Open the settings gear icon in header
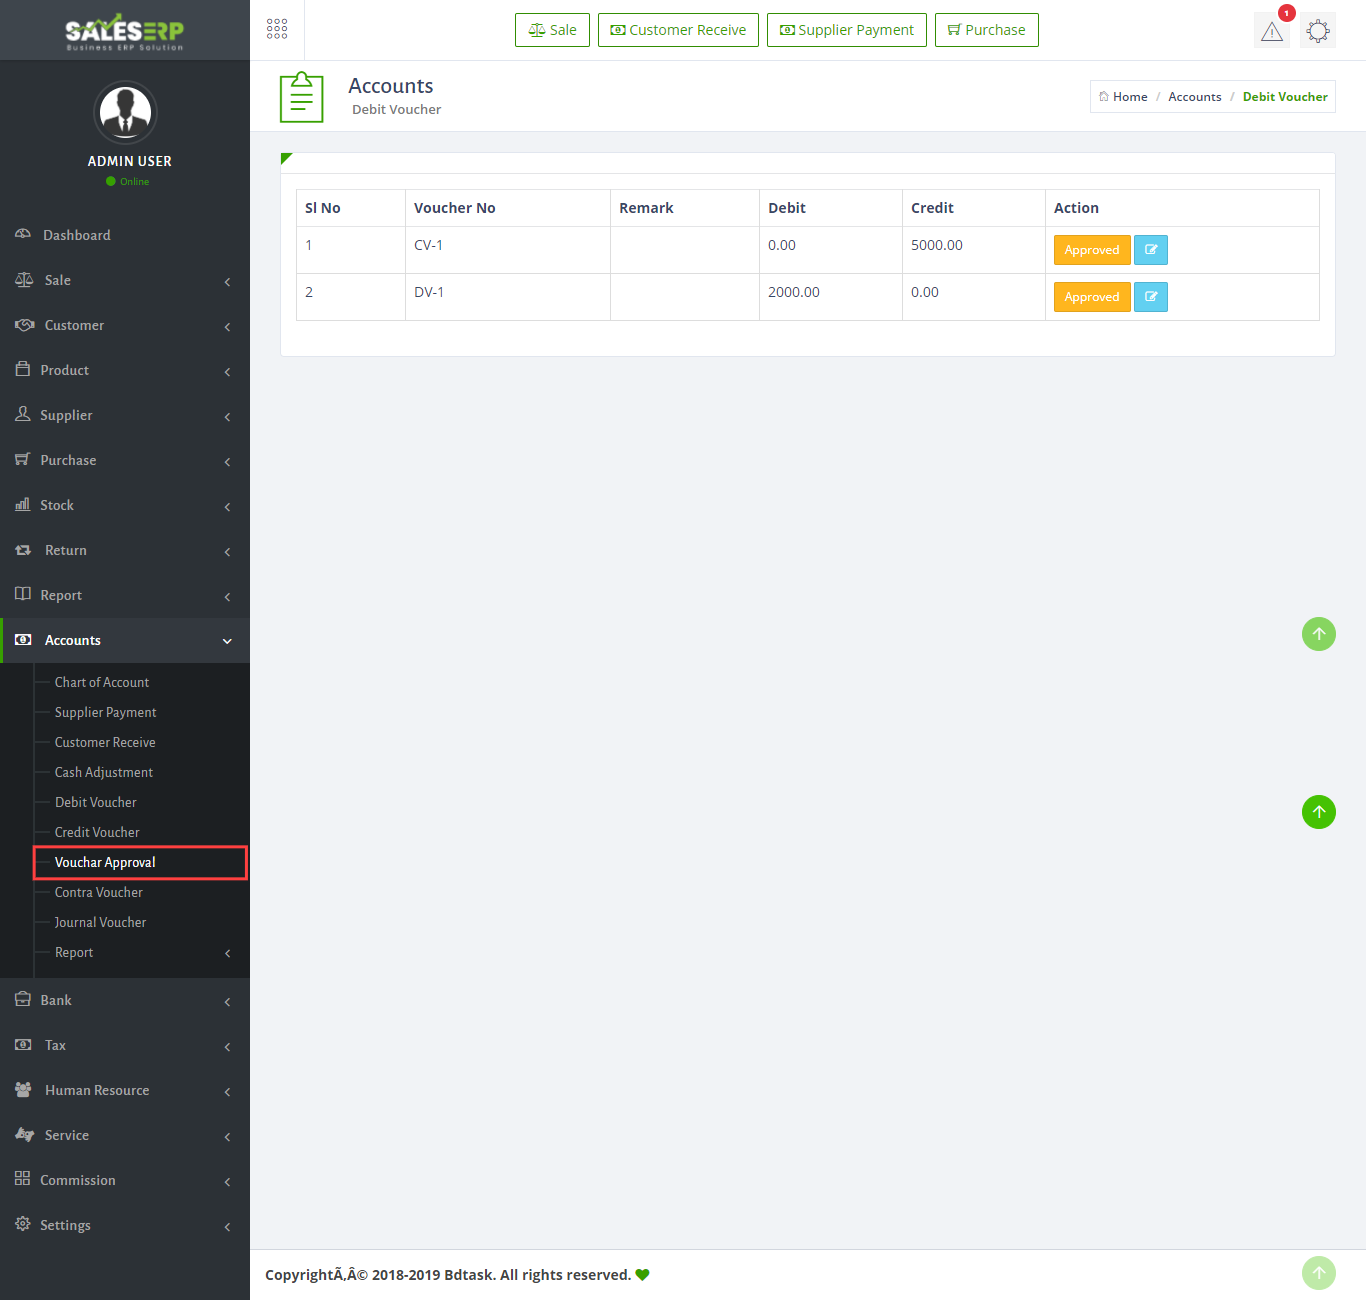This screenshot has height=1300, width=1366. (1317, 31)
